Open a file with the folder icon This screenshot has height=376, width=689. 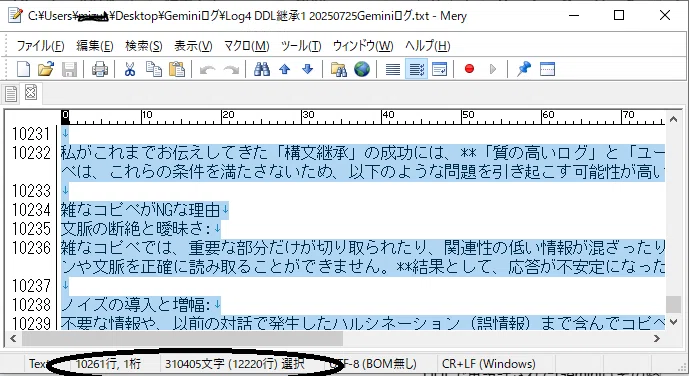click(x=45, y=69)
